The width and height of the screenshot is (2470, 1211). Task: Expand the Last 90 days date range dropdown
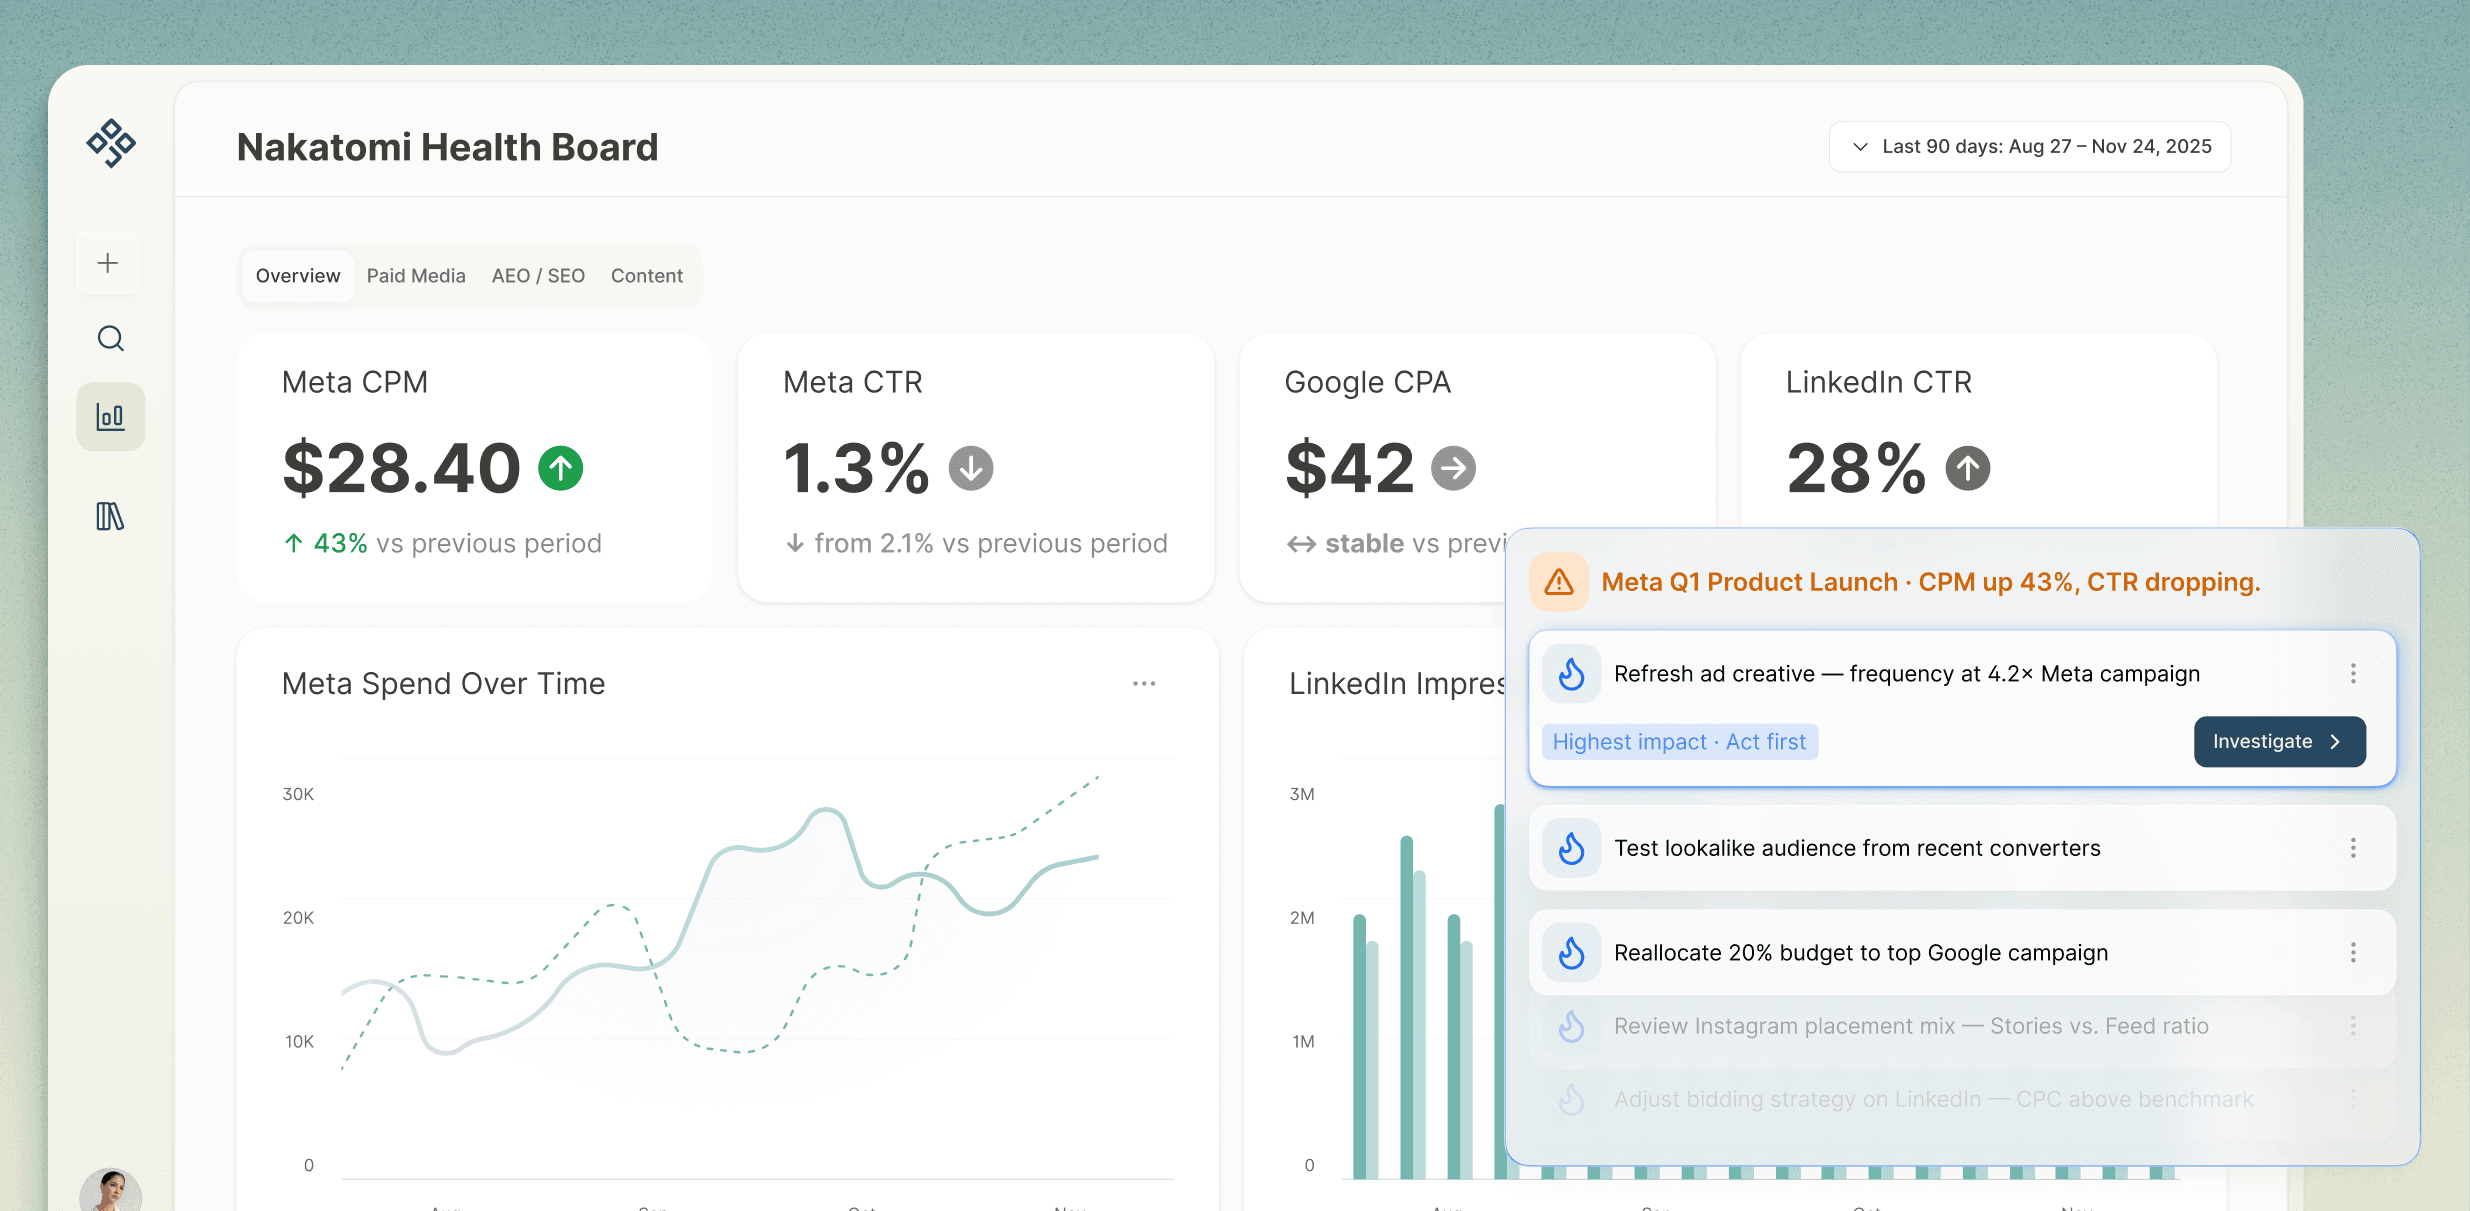(x=2030, y=147)
